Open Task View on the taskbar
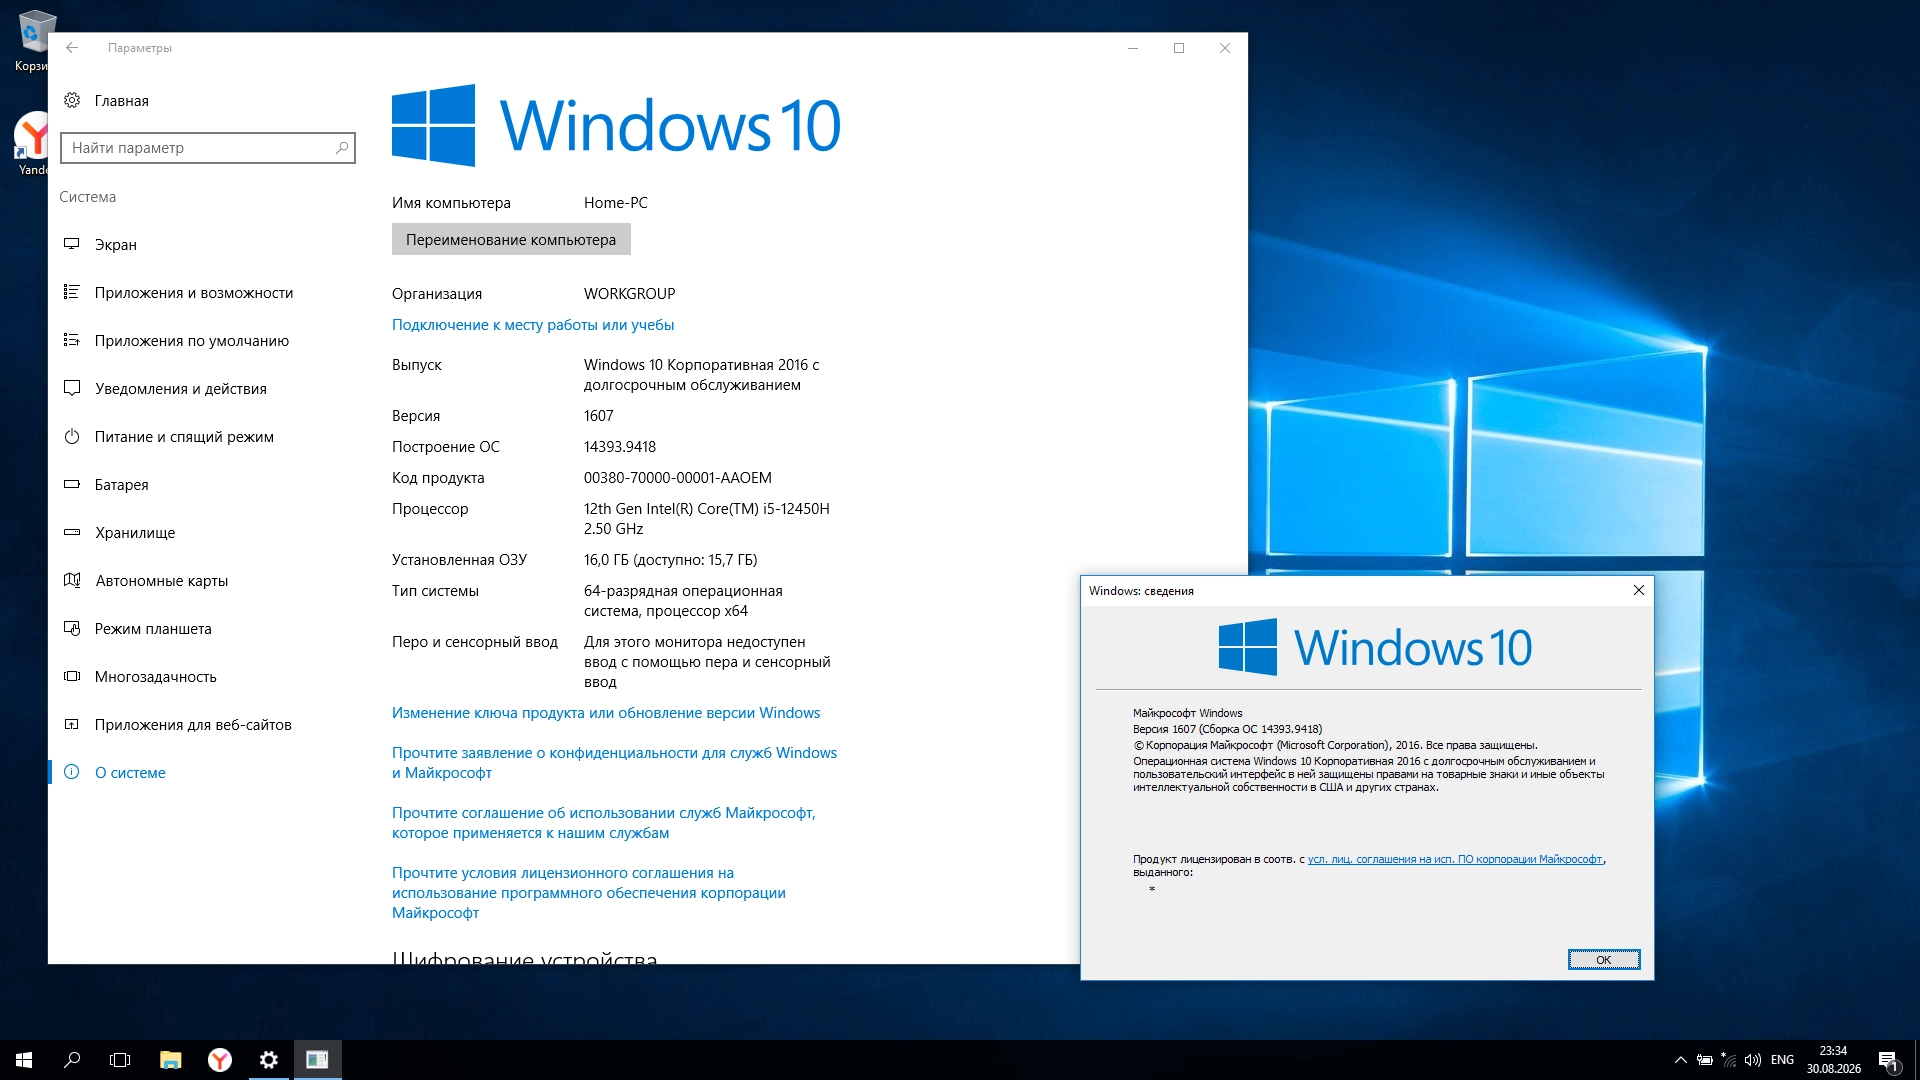 (x=120, y=1060)
